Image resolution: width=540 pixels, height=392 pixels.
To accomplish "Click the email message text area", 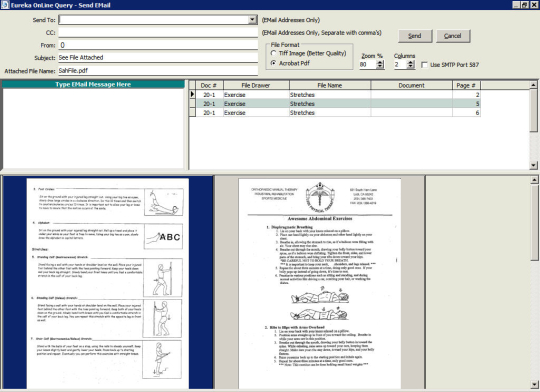I will [x=93, y=129].
